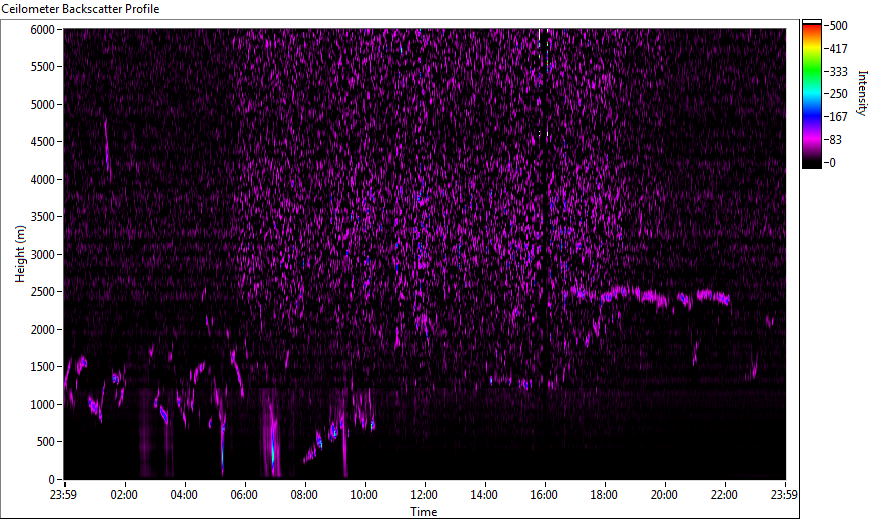Click the 4000 height axis value
The width and height of the screenshot is (872, 519).
pos(43,180)
